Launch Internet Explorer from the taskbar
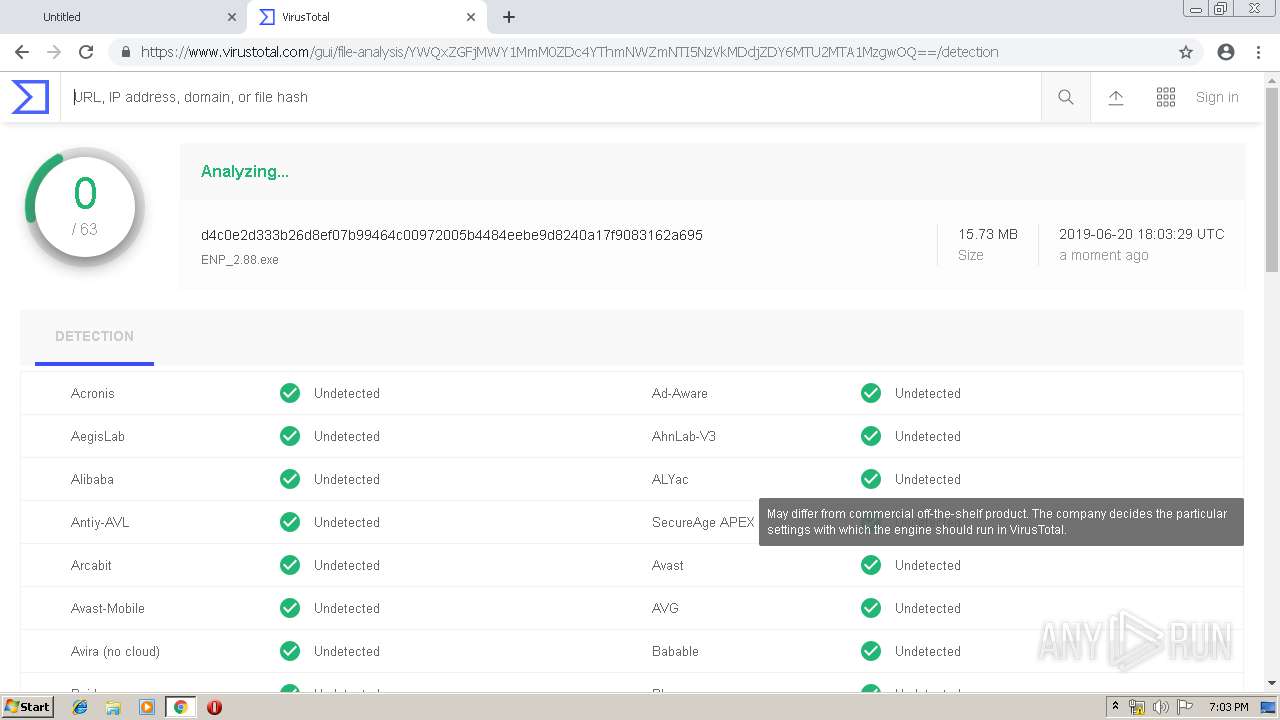This screenshot has height=720, width=1280. (80, 707)
